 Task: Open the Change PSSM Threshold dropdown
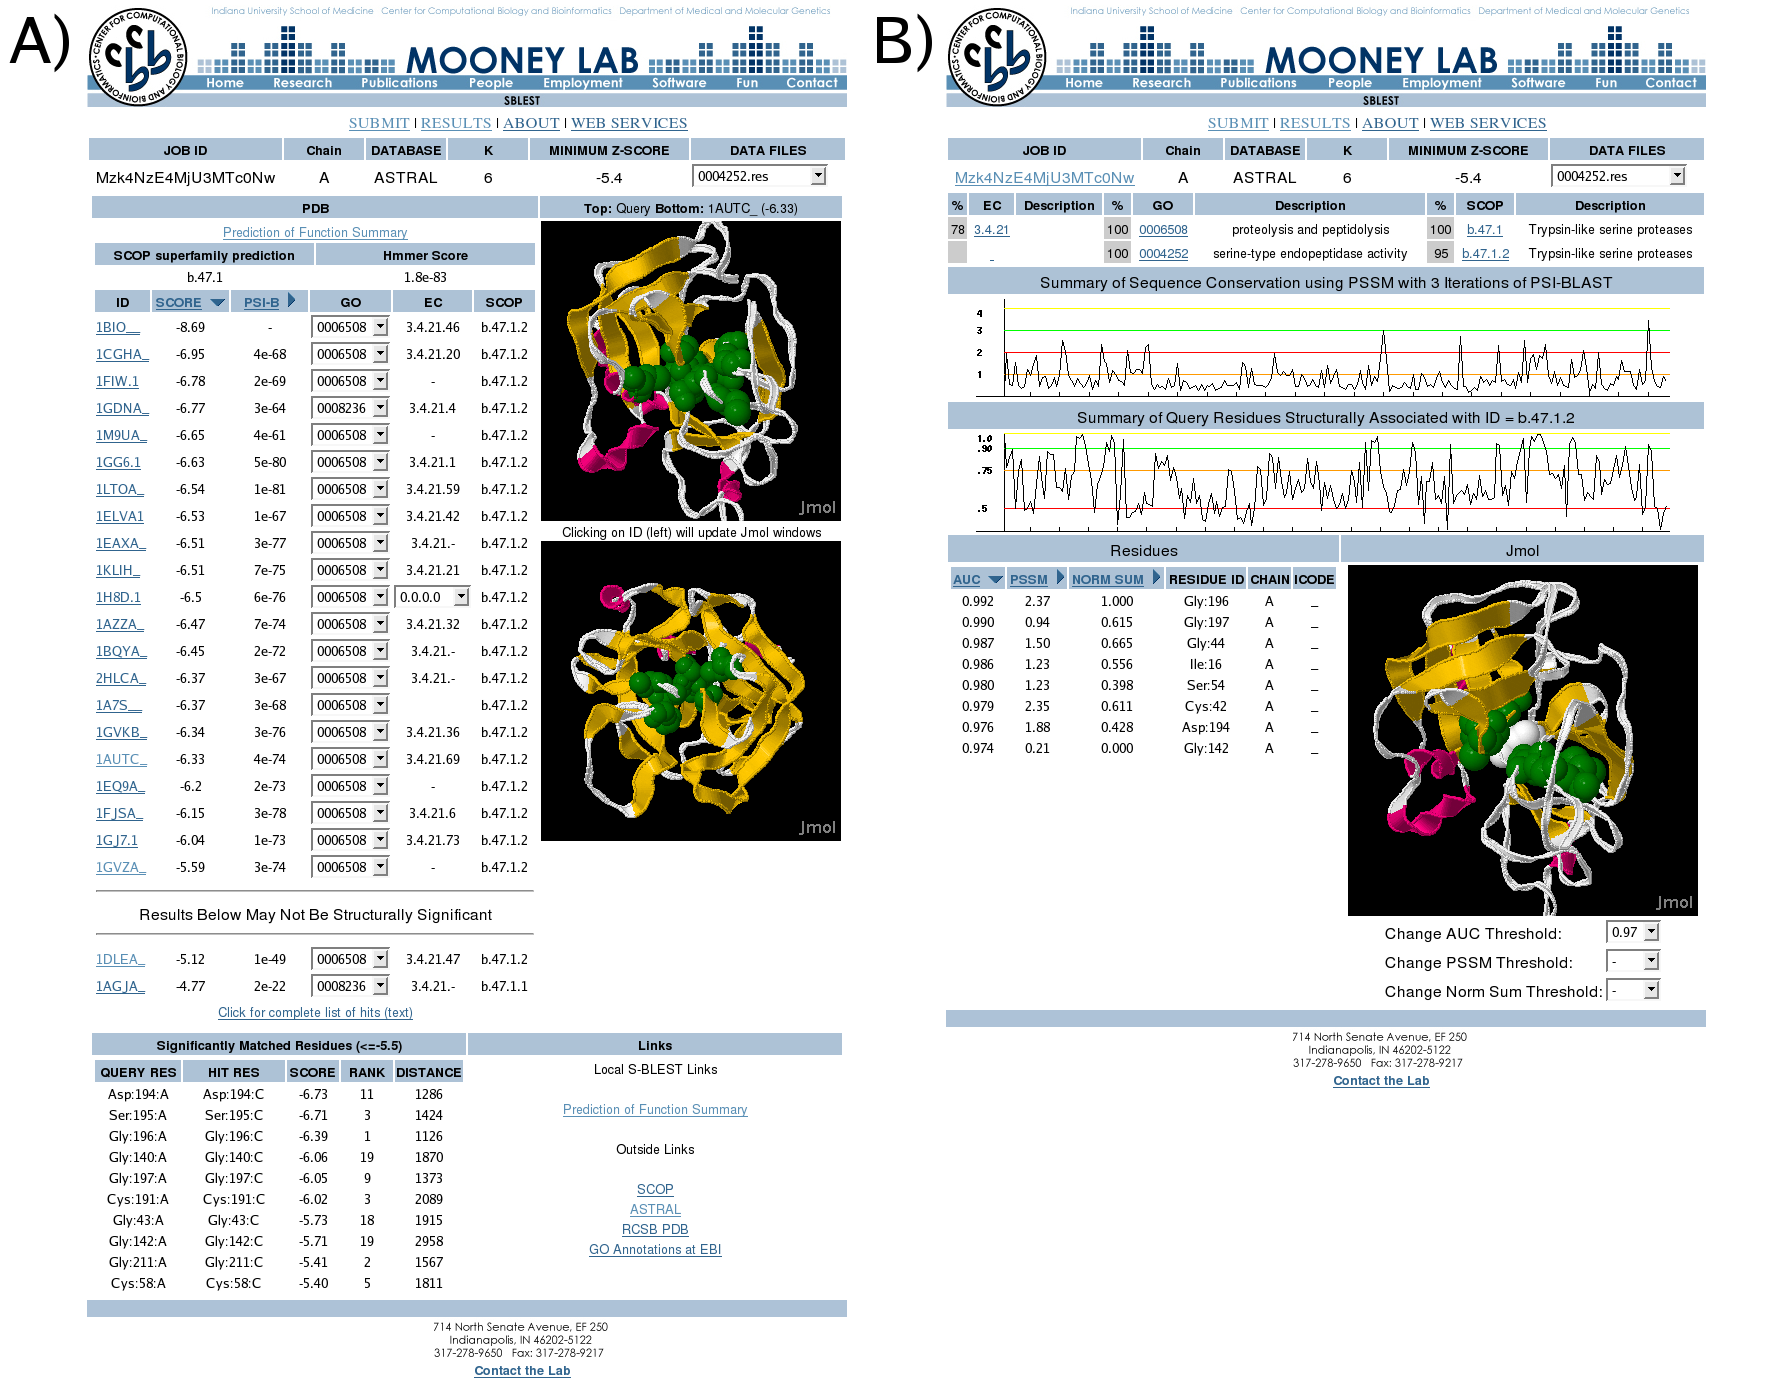pos(1633,961)
